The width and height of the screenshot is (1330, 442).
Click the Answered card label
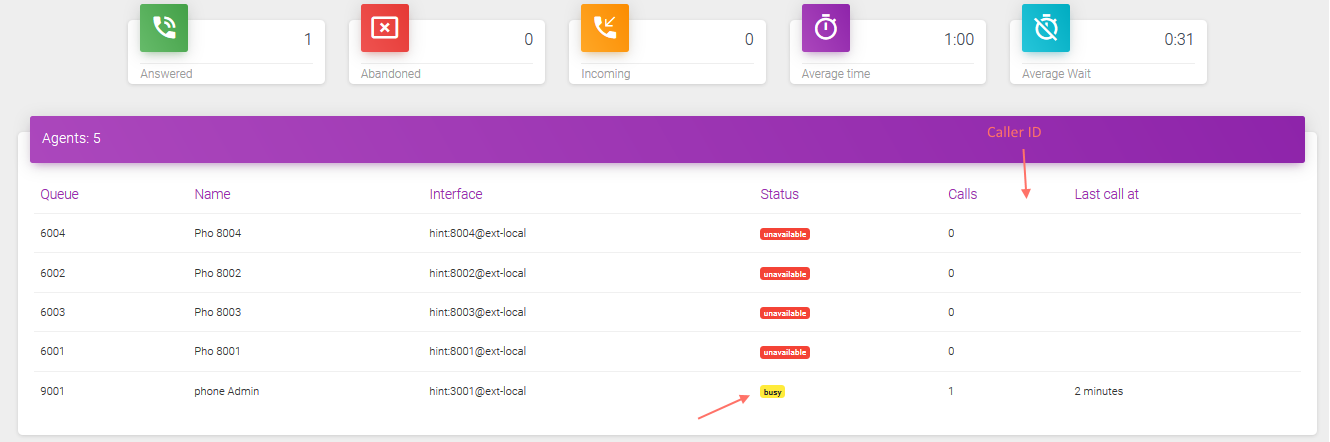coord(166,74)
